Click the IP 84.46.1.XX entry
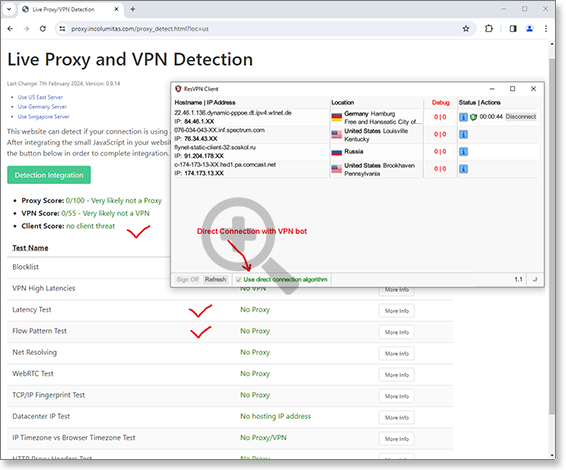 [x=194, y=121]
